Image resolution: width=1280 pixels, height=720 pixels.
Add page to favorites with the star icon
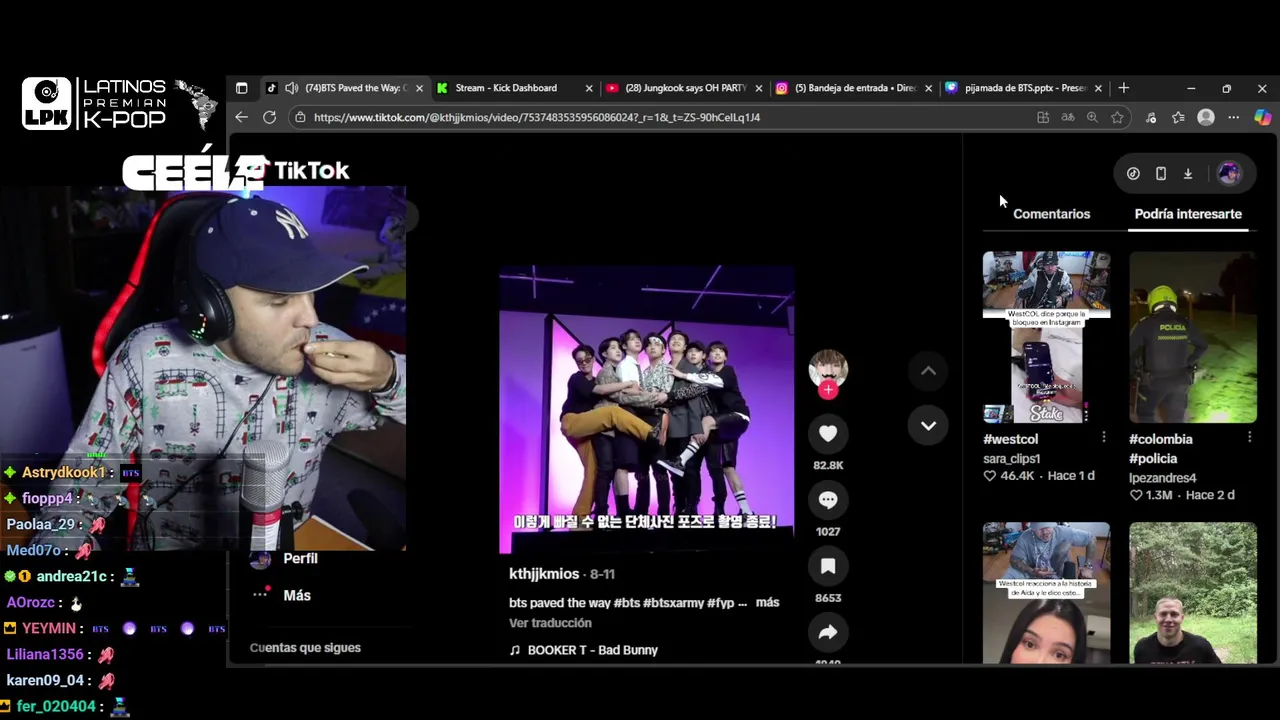[1117, 117]
